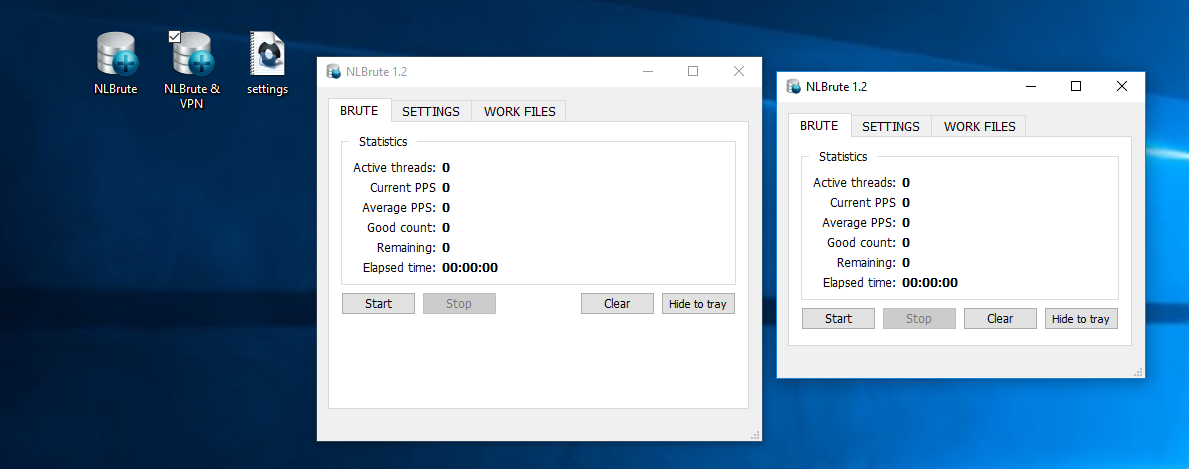1189x469 pixels.
Task: Untick the checkbox on NLBrute & VPN icon
Action: pos(175,37)
